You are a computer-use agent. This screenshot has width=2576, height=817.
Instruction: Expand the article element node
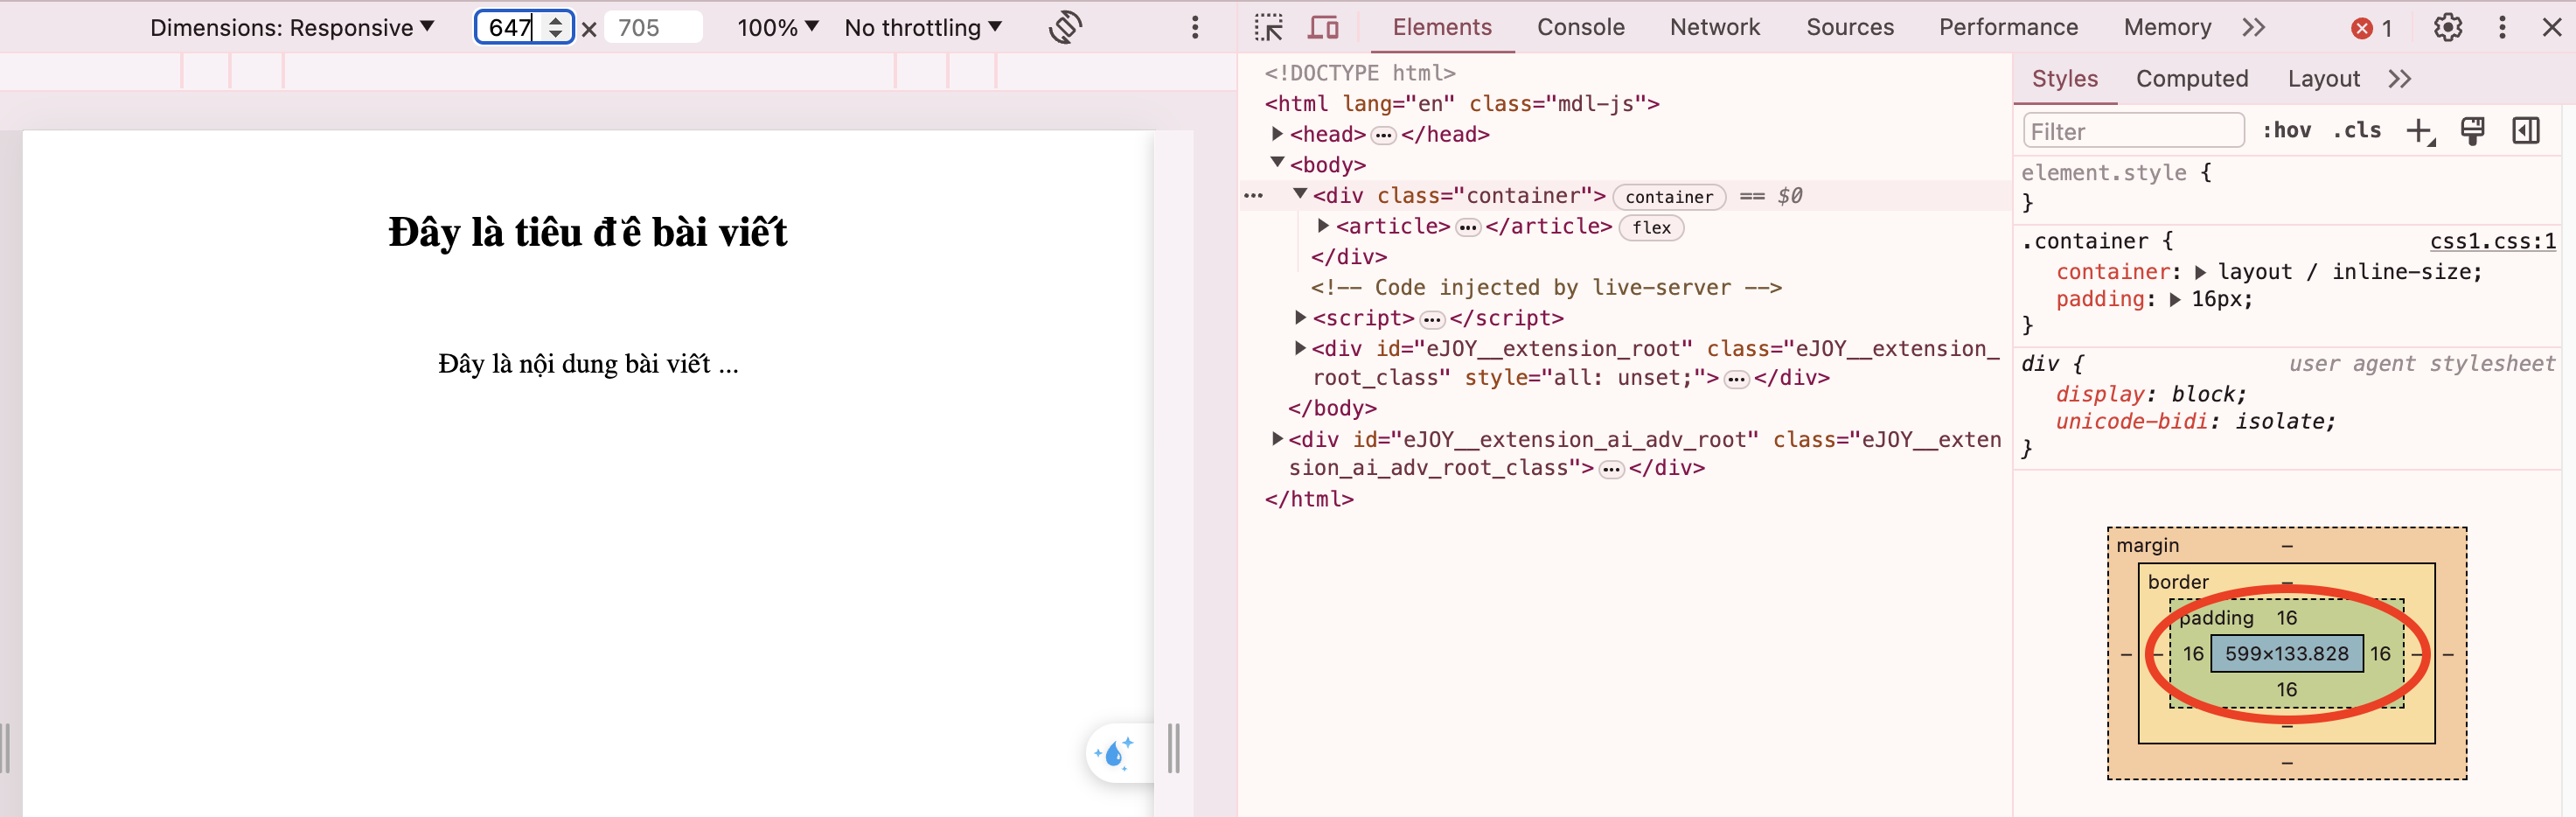tap(1323, 226)
